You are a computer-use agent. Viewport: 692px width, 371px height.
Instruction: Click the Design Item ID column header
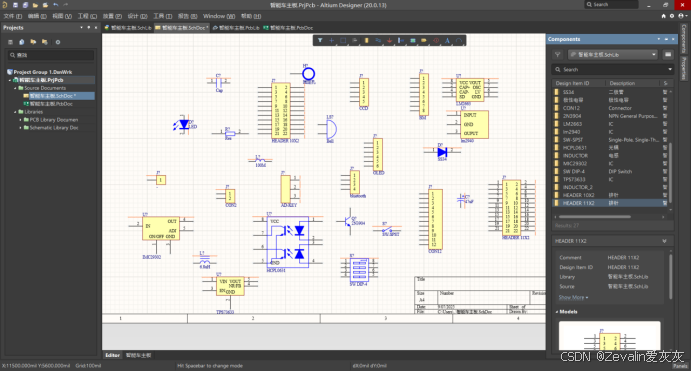572,83
